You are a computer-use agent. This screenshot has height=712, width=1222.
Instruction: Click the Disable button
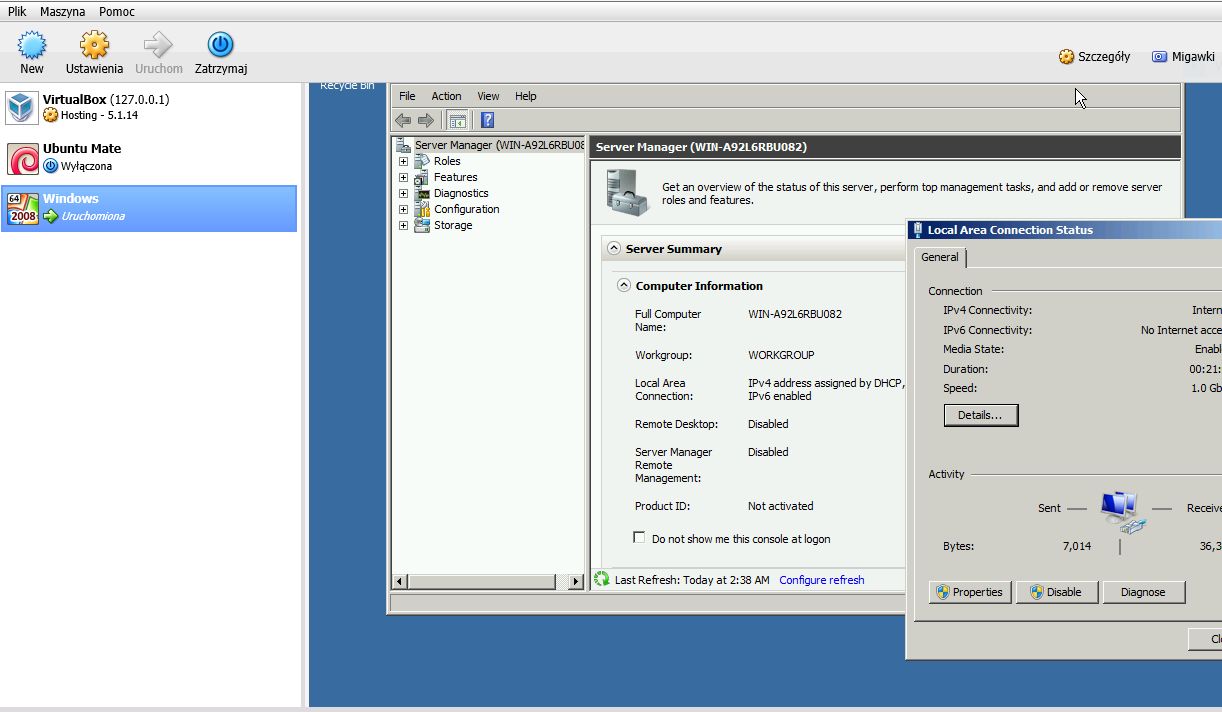point(1056,592)
